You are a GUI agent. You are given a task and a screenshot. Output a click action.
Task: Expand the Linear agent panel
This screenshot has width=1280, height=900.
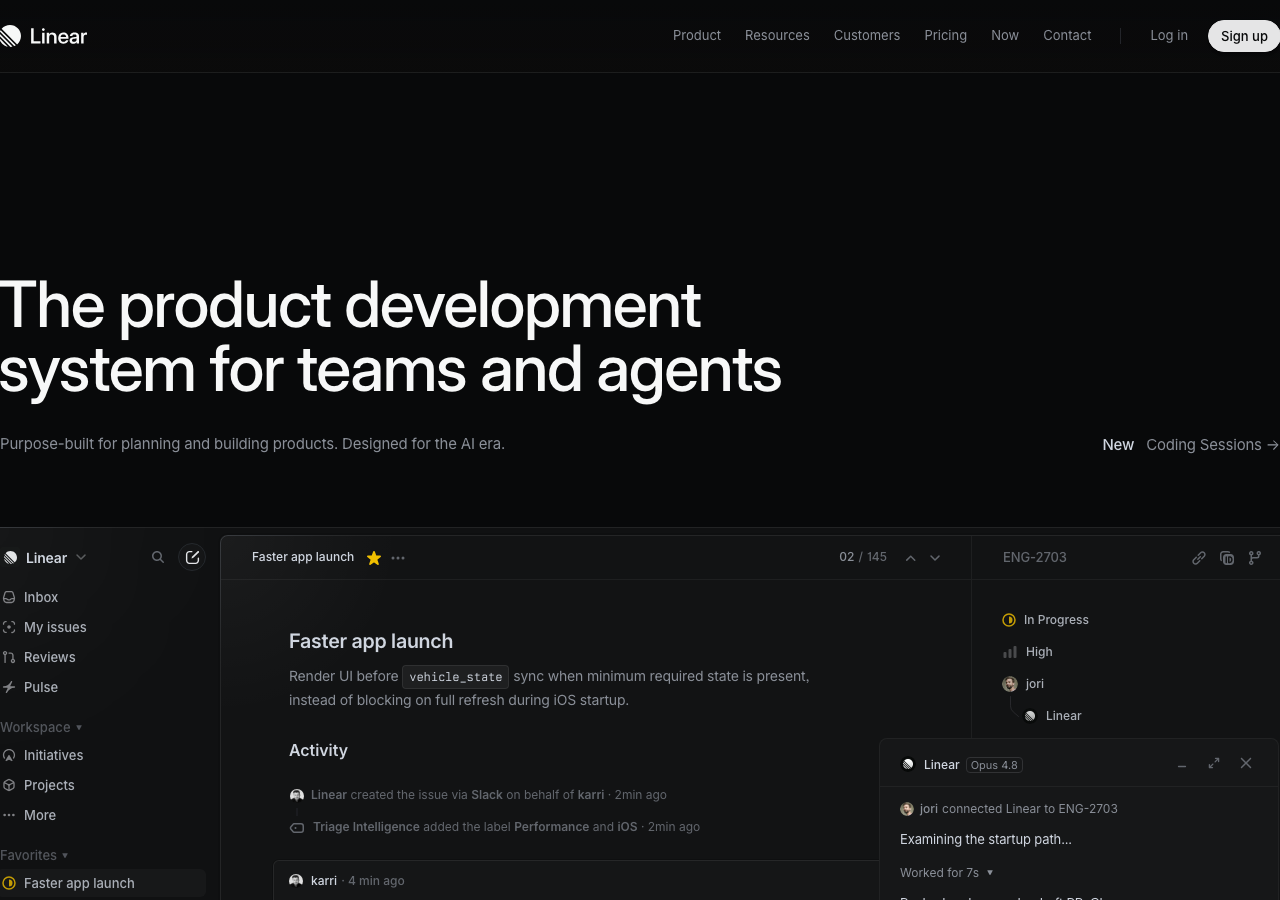click(1214, 763)
